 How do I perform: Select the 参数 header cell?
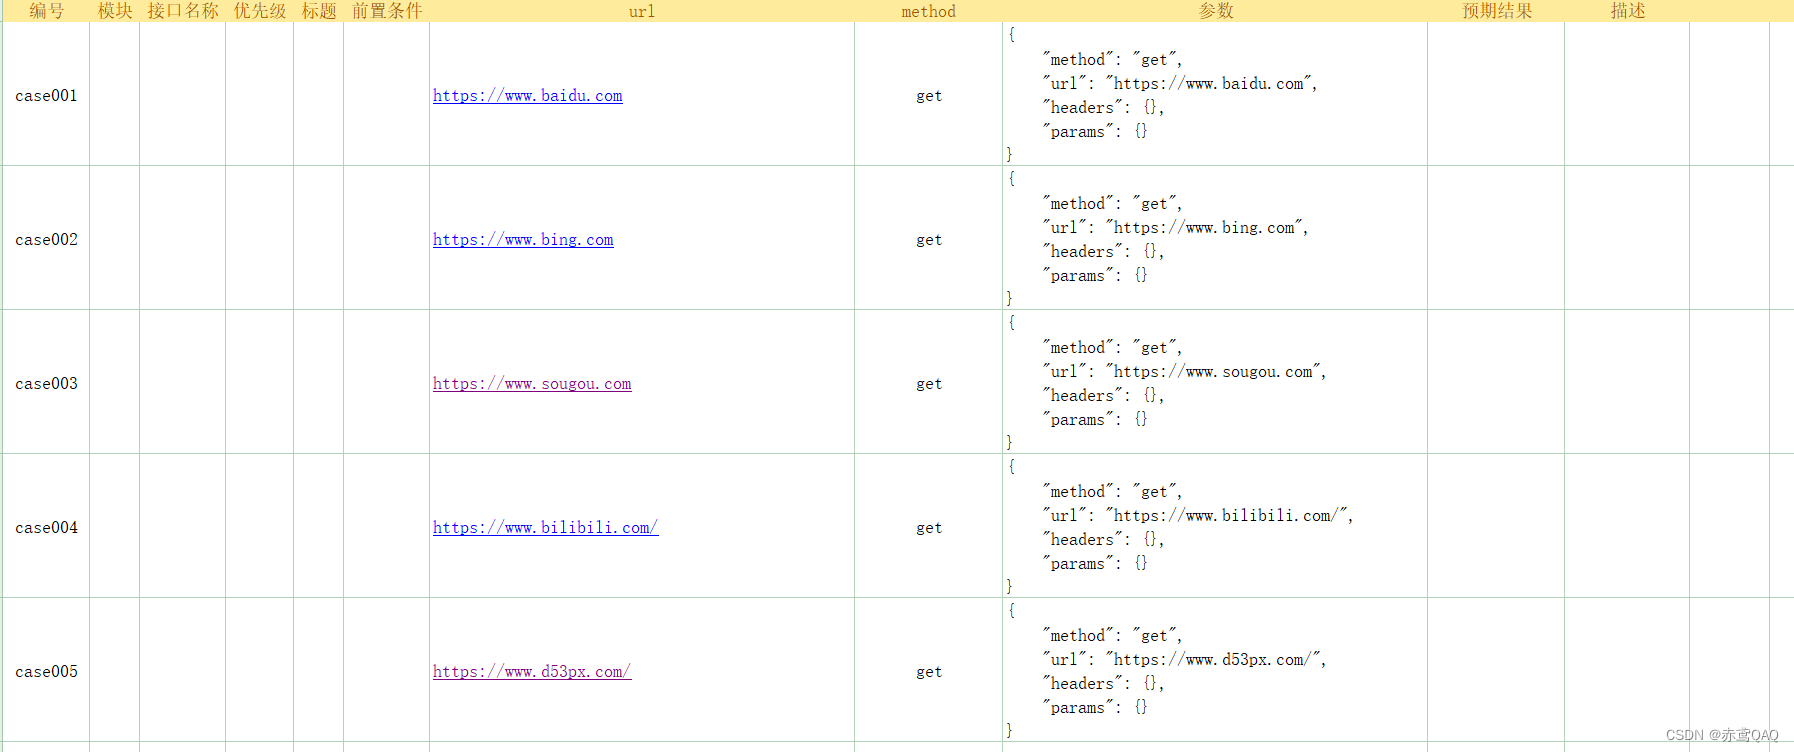(1215, 11)
